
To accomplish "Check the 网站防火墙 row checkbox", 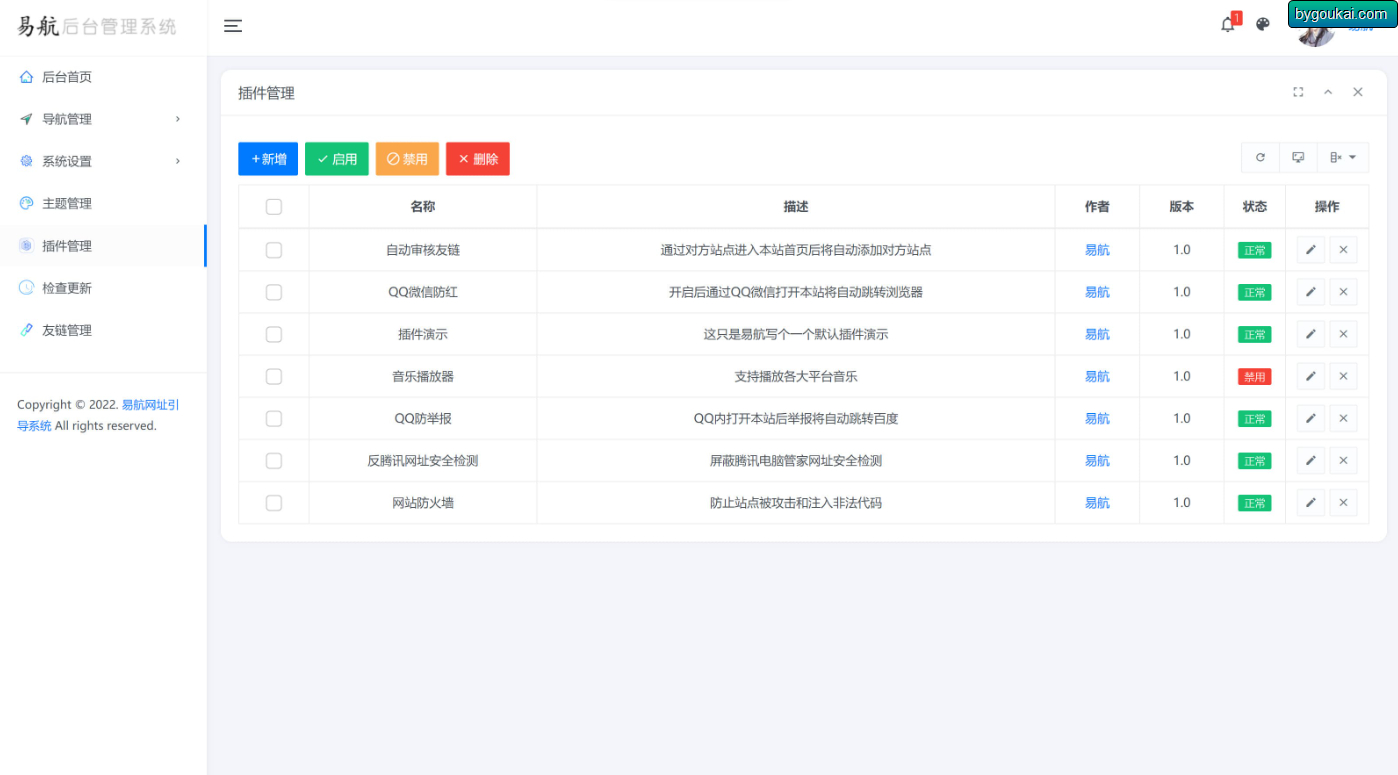I will [x=274, y=502].
